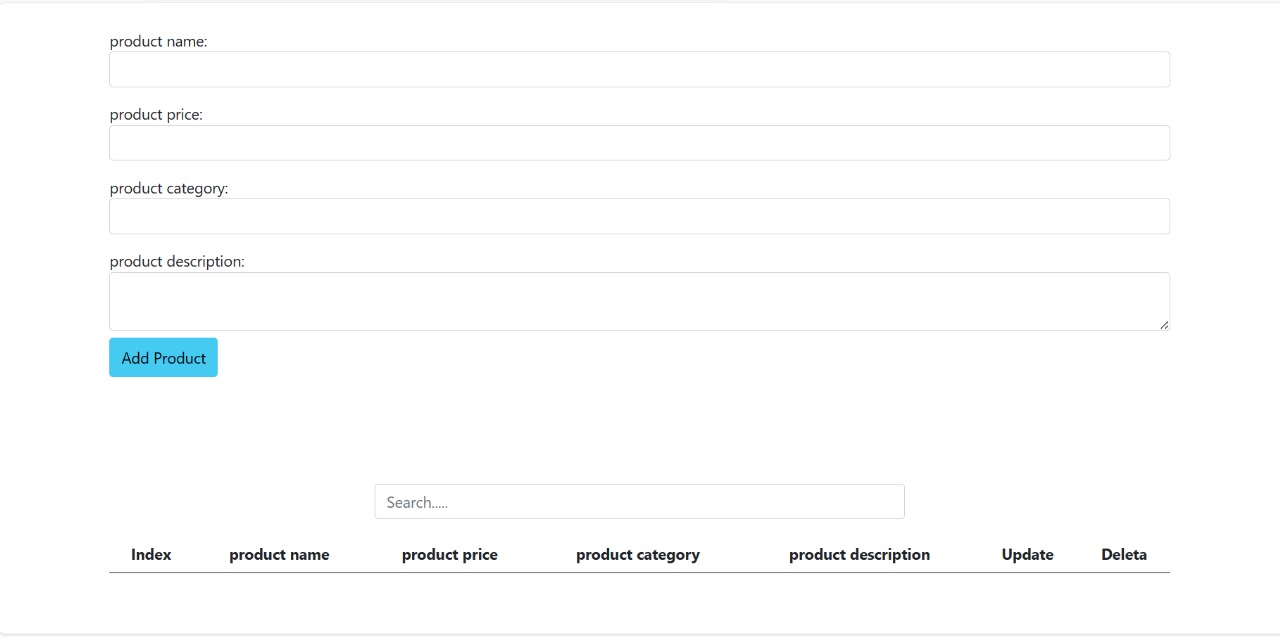Click the "product name:" form label

(158, 41)
